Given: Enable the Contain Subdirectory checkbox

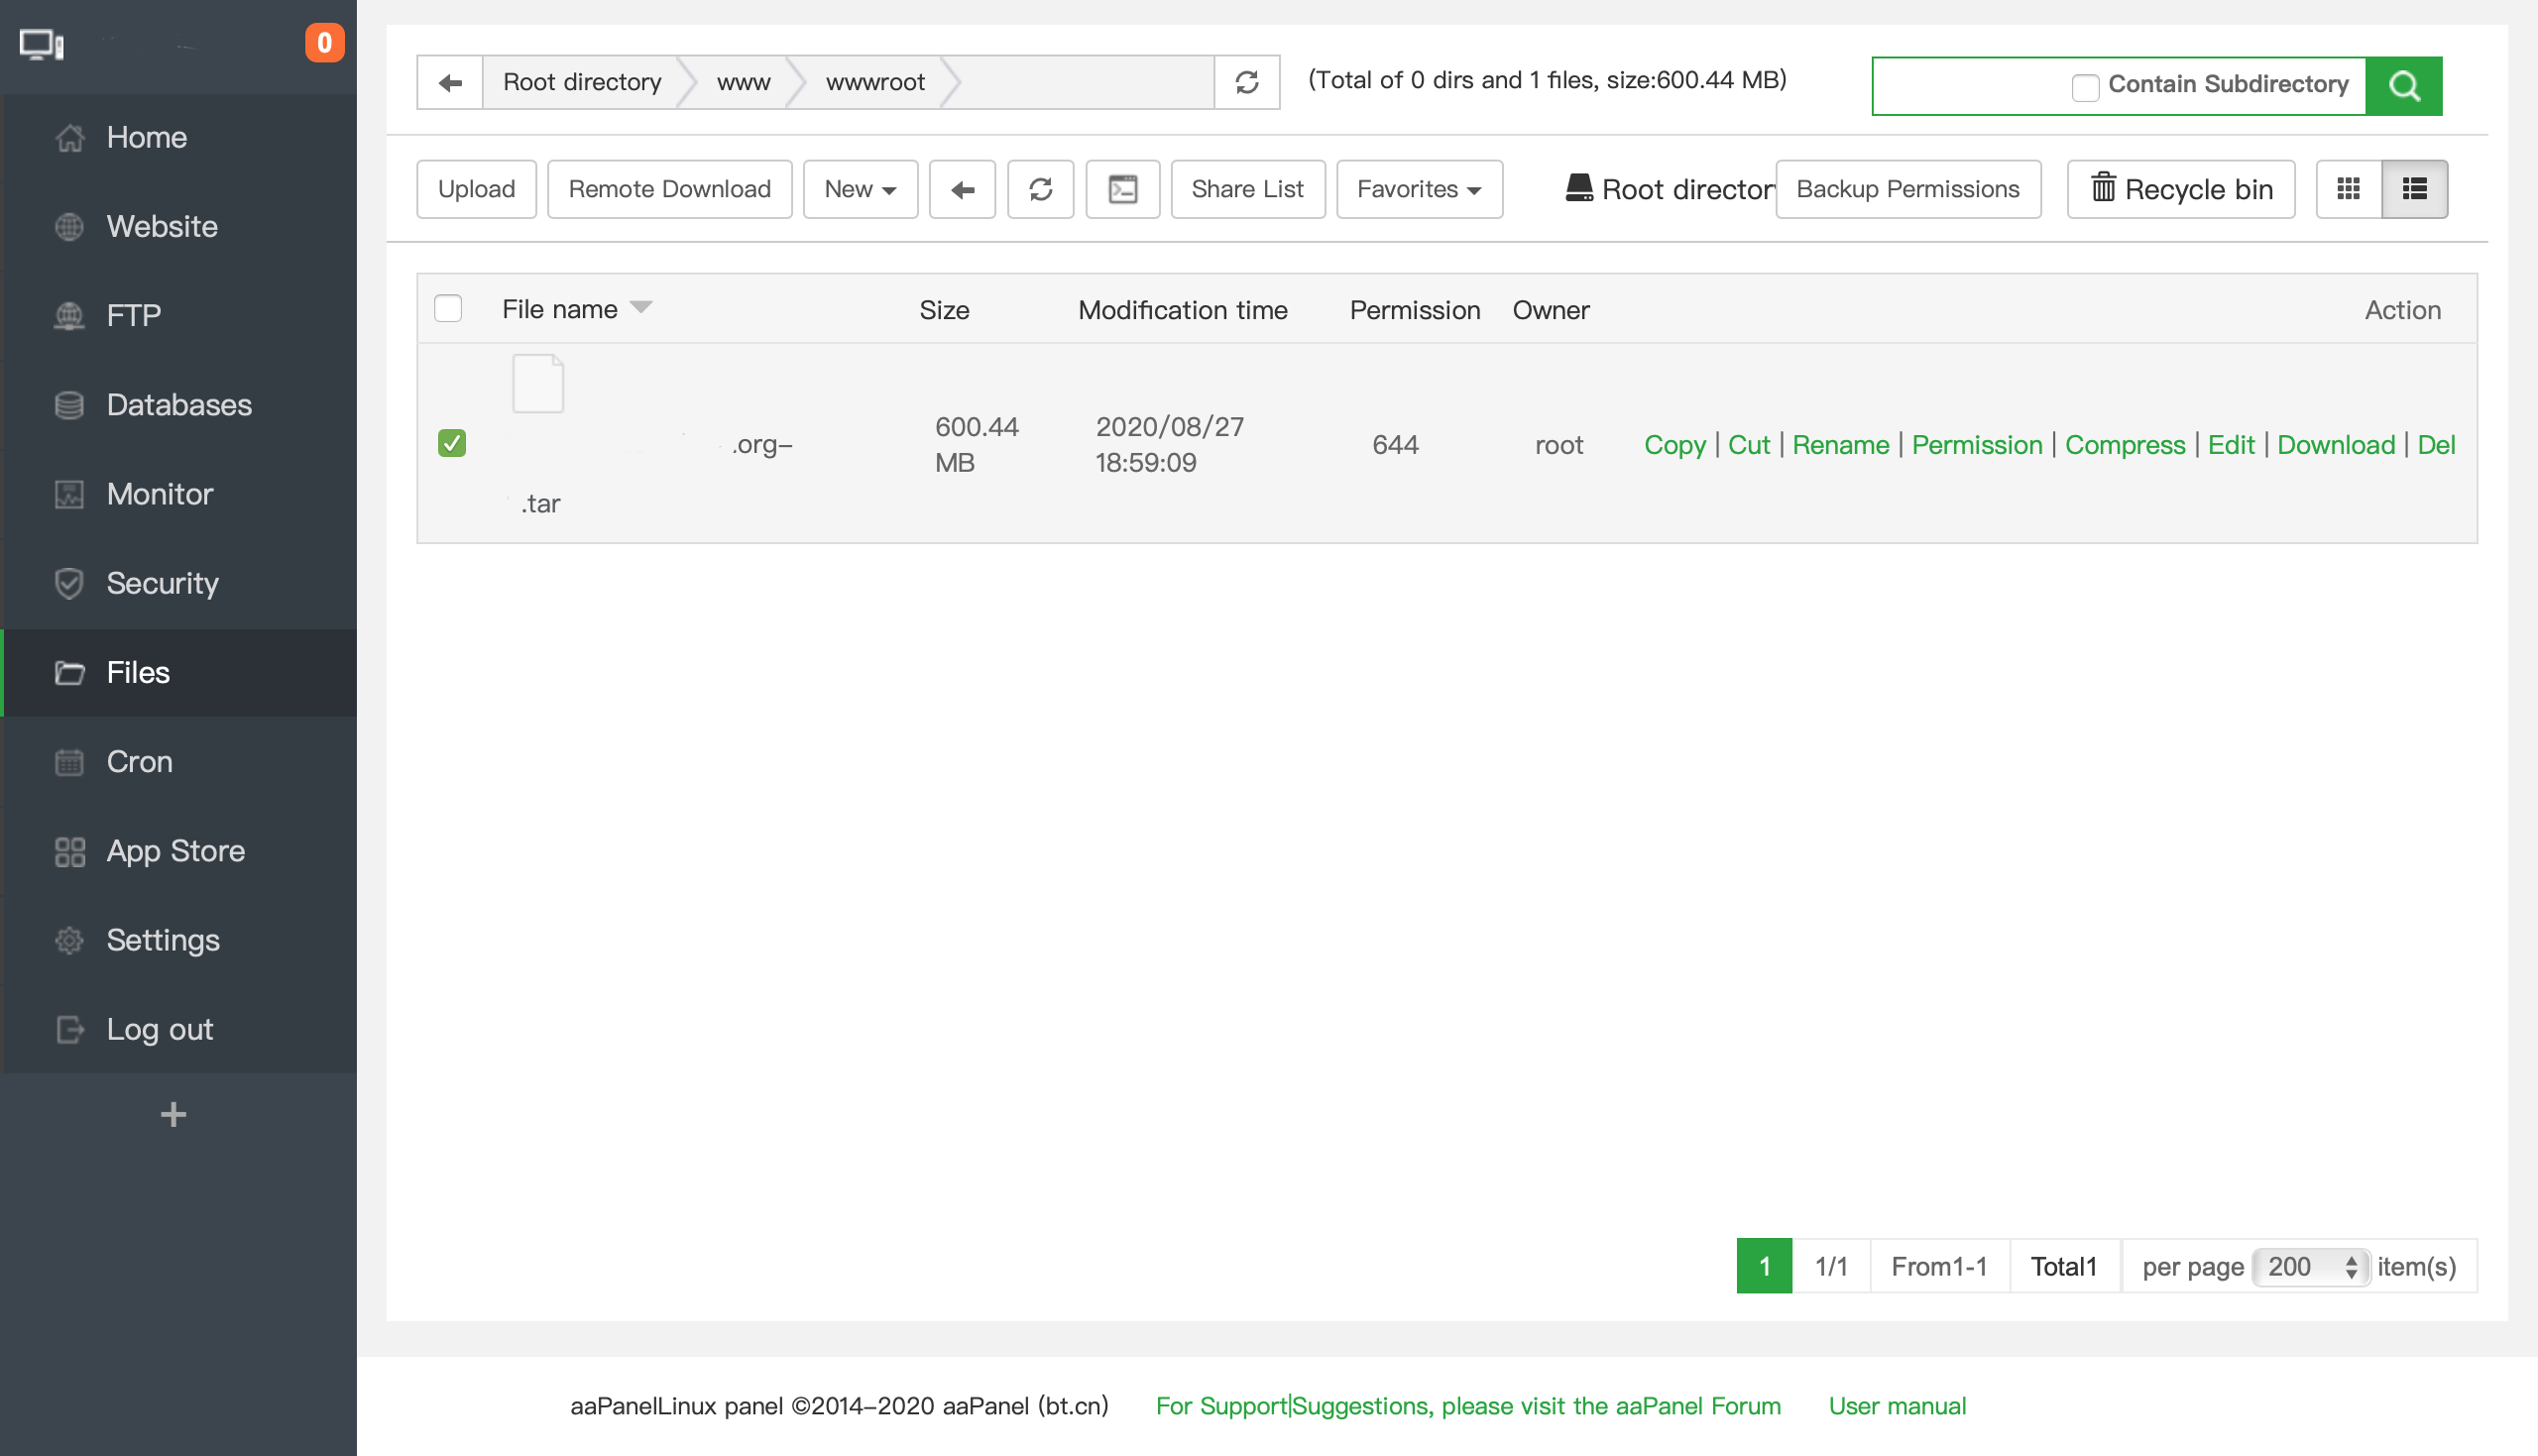Looking at the screenshot, I should [2086, 88].
